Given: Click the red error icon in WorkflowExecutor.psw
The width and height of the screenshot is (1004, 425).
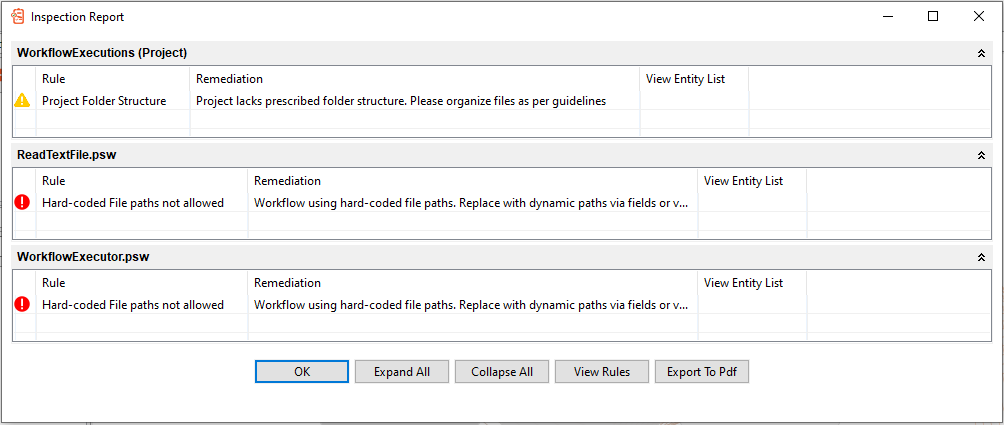Looking at the screenshot, I should [22, 305].
